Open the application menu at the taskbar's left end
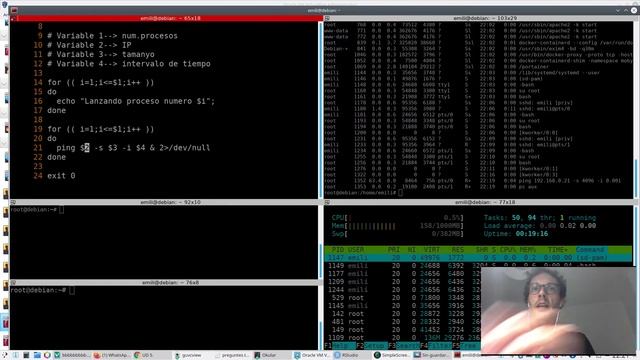 (4, 355)
